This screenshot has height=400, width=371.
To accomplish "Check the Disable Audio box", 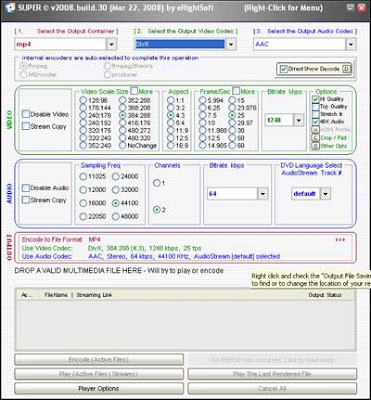I will point(26,188).
